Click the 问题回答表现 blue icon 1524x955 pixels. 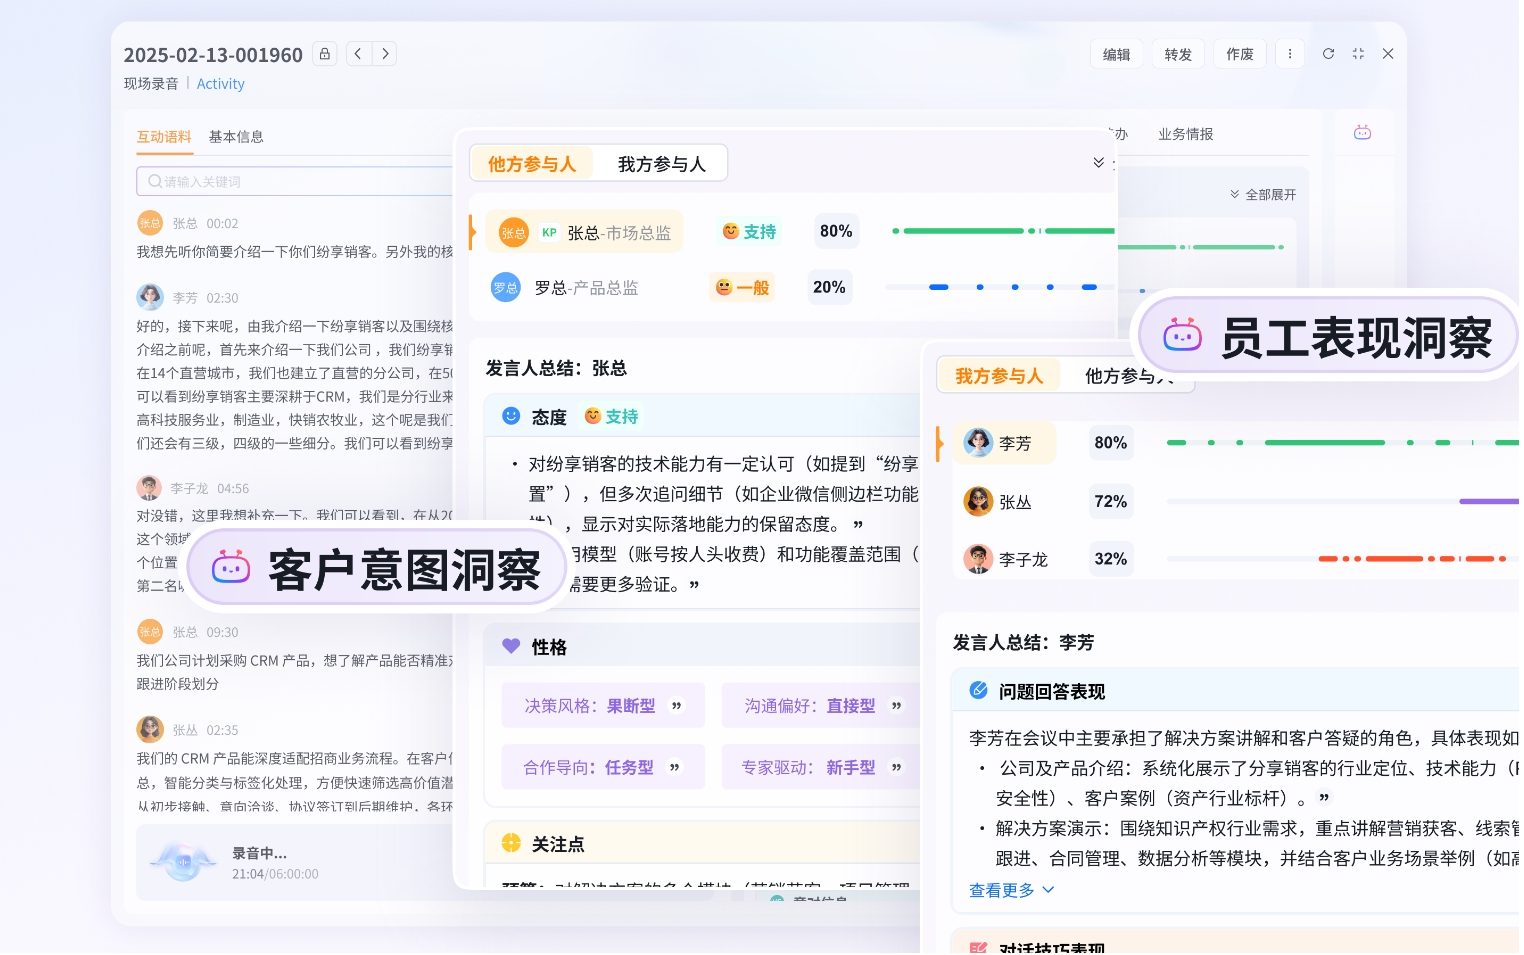[979, 690]
